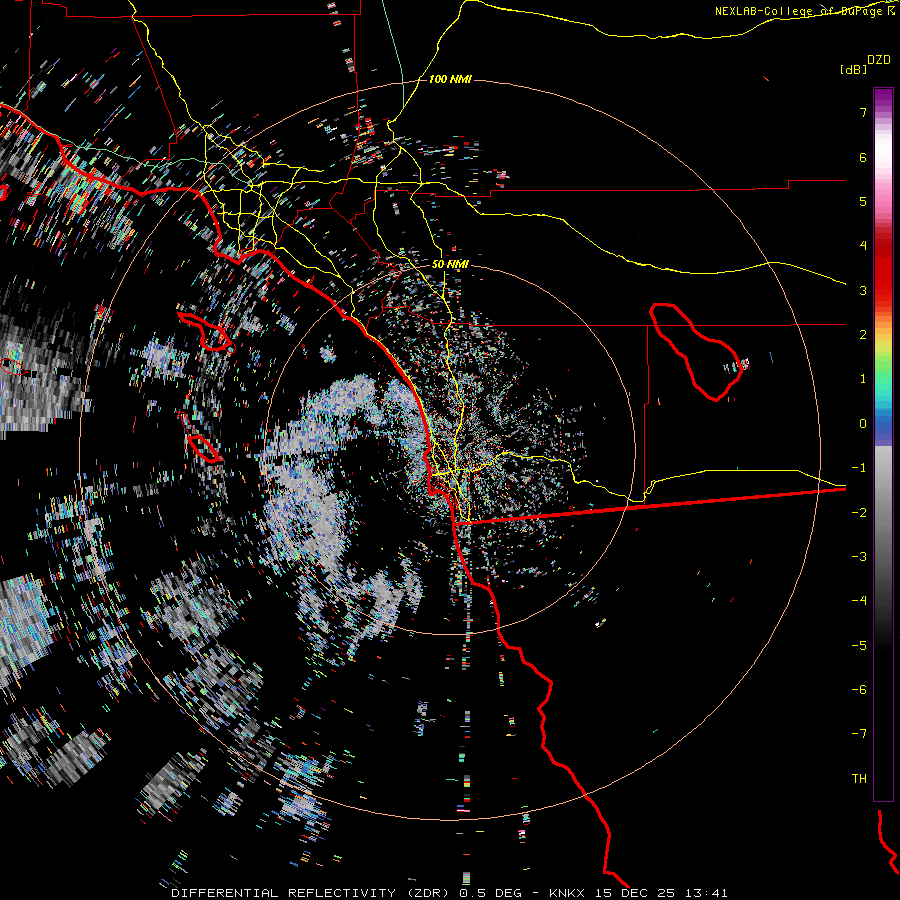Pick the red segment of the color bar
Viewport: 900px width, 900px height.
[883, 270]
